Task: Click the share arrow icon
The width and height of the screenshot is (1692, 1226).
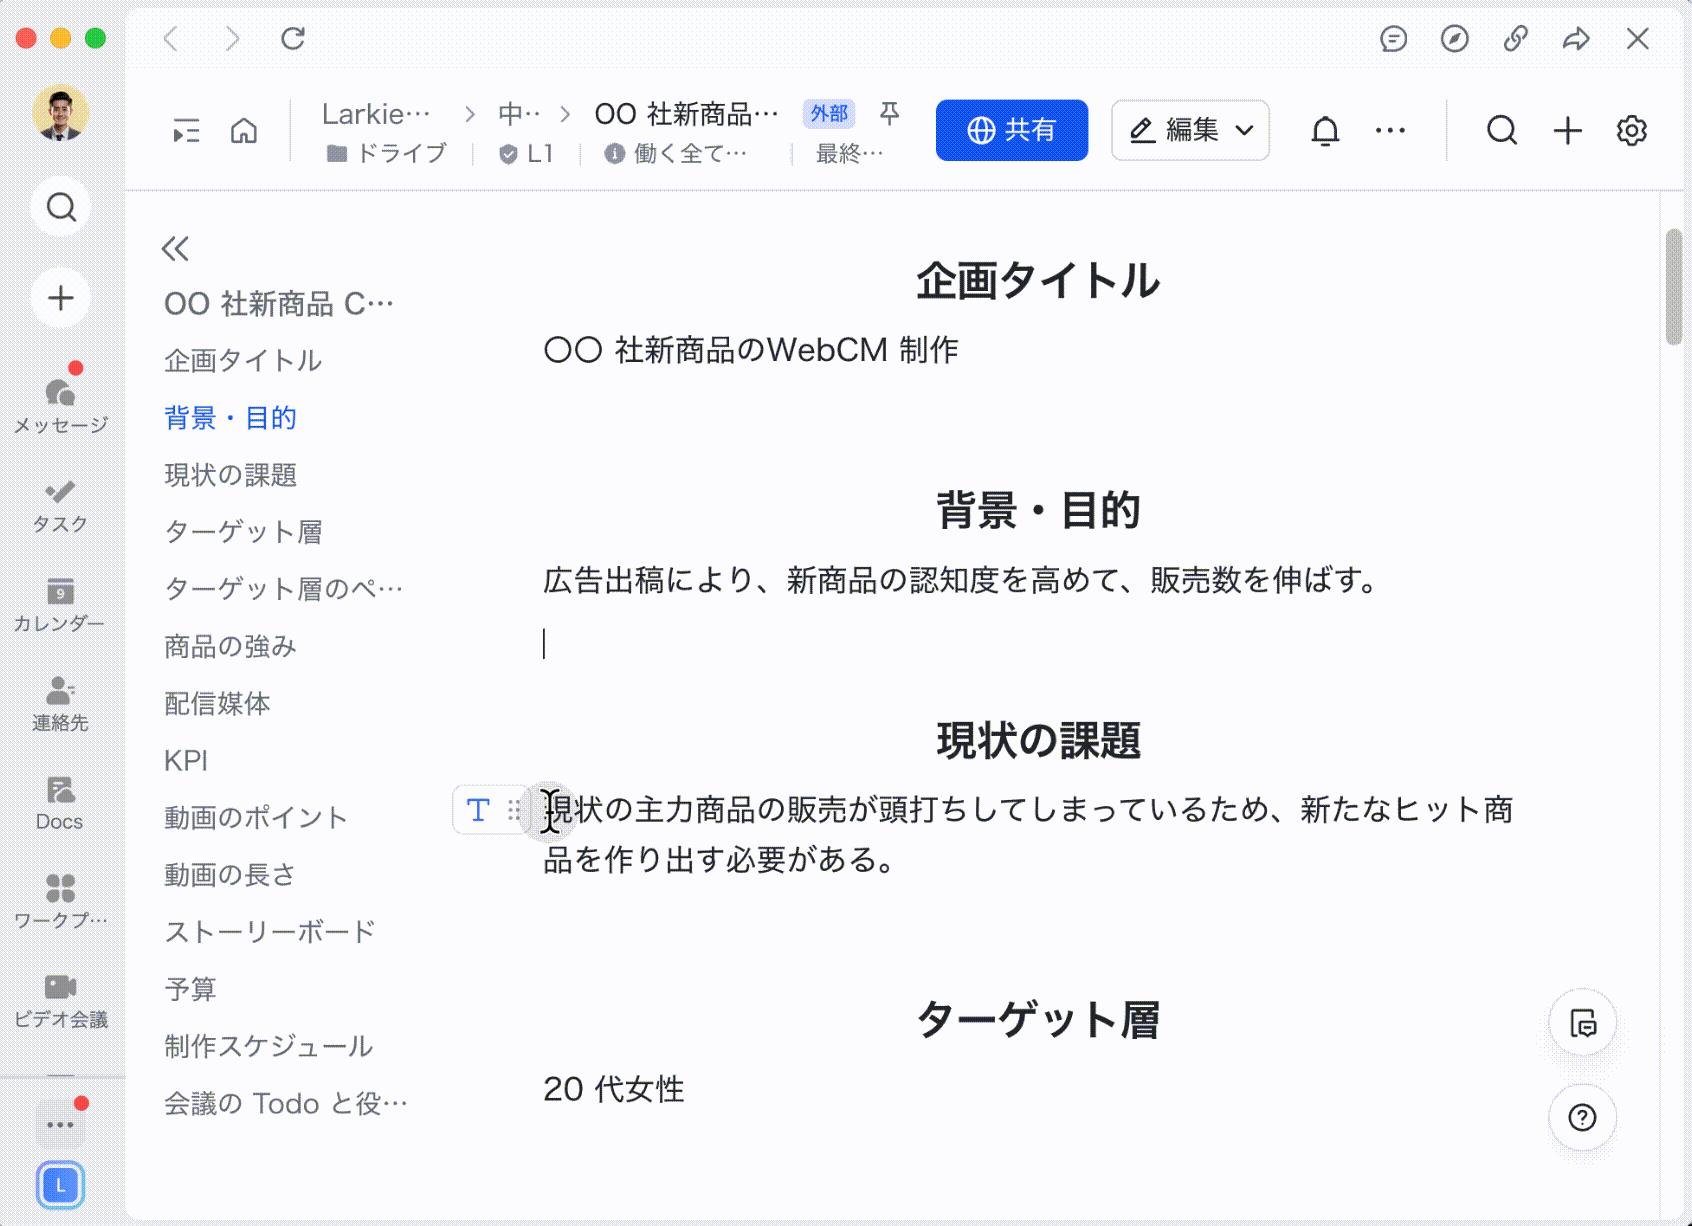Action: coord(1576,40)
